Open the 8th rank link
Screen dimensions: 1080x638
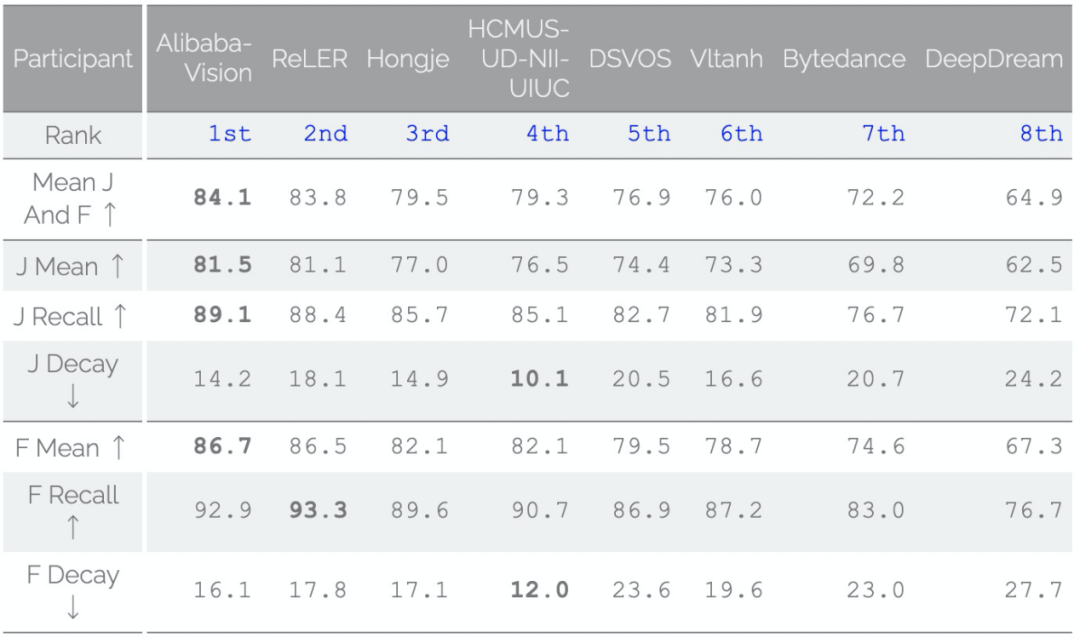point(1041,134)
